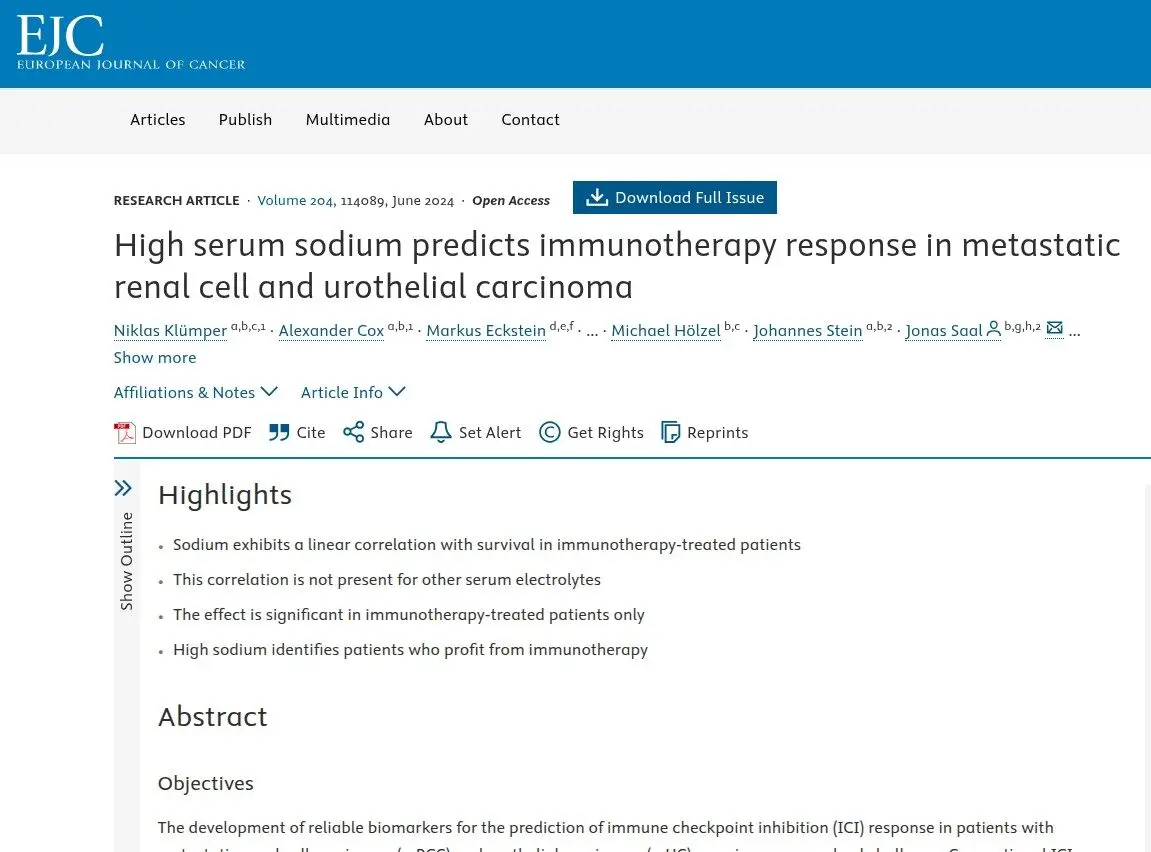Open the Articles menu
Image resolution: width=1151 pixels, height=852 pixels.
(158, 120)
